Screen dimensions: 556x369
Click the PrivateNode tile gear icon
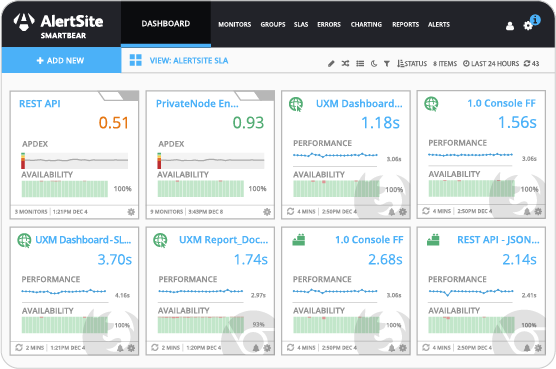click(x=267, y=212)
